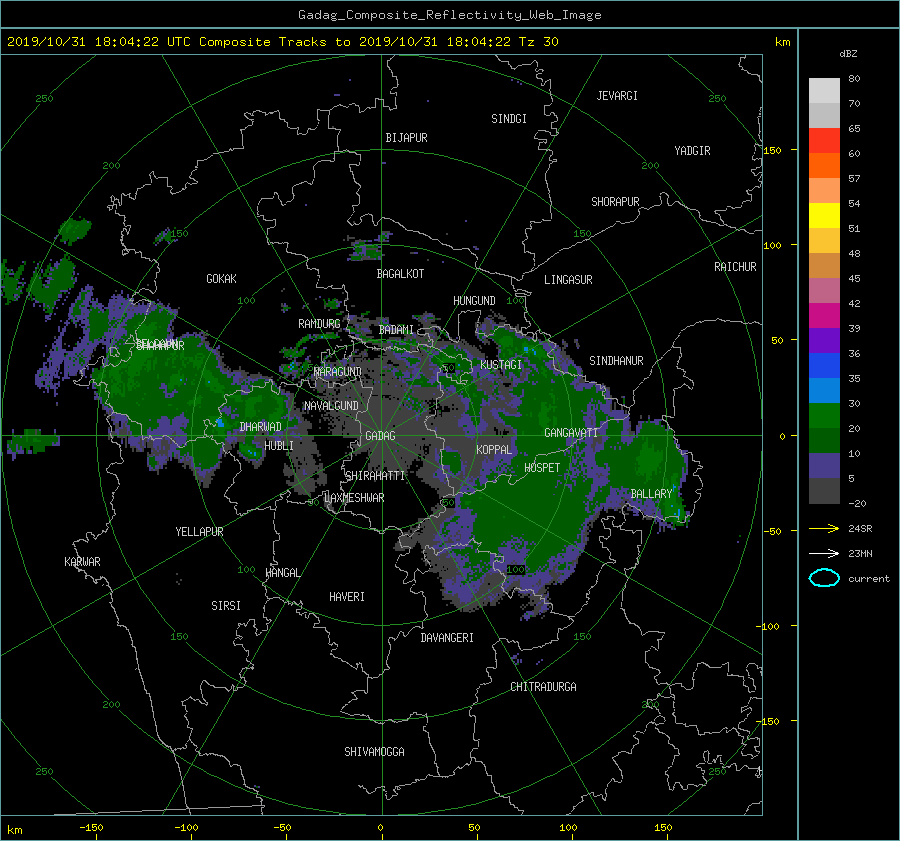
Task: Click the 'HUNGUND' city label
Action: pos(474,301)
